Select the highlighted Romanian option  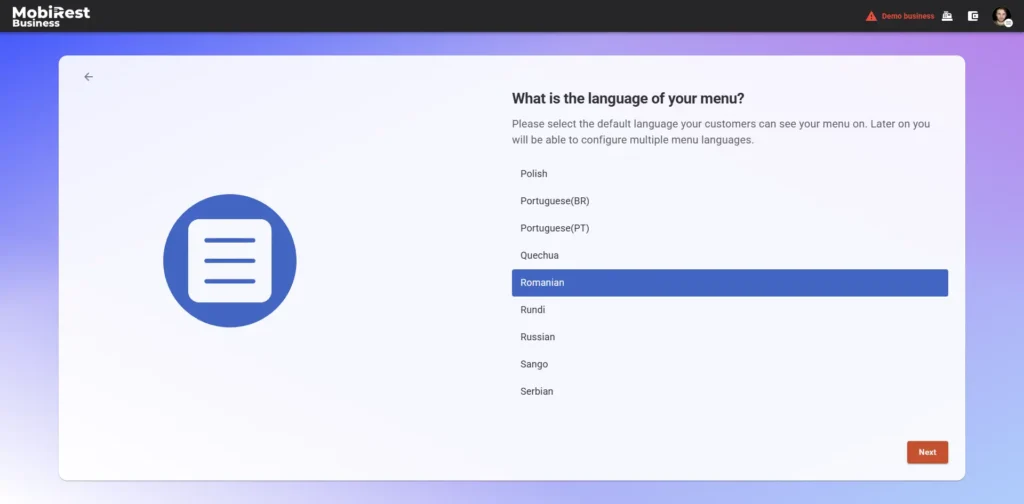pyautogui.click(x=729, y=283)
